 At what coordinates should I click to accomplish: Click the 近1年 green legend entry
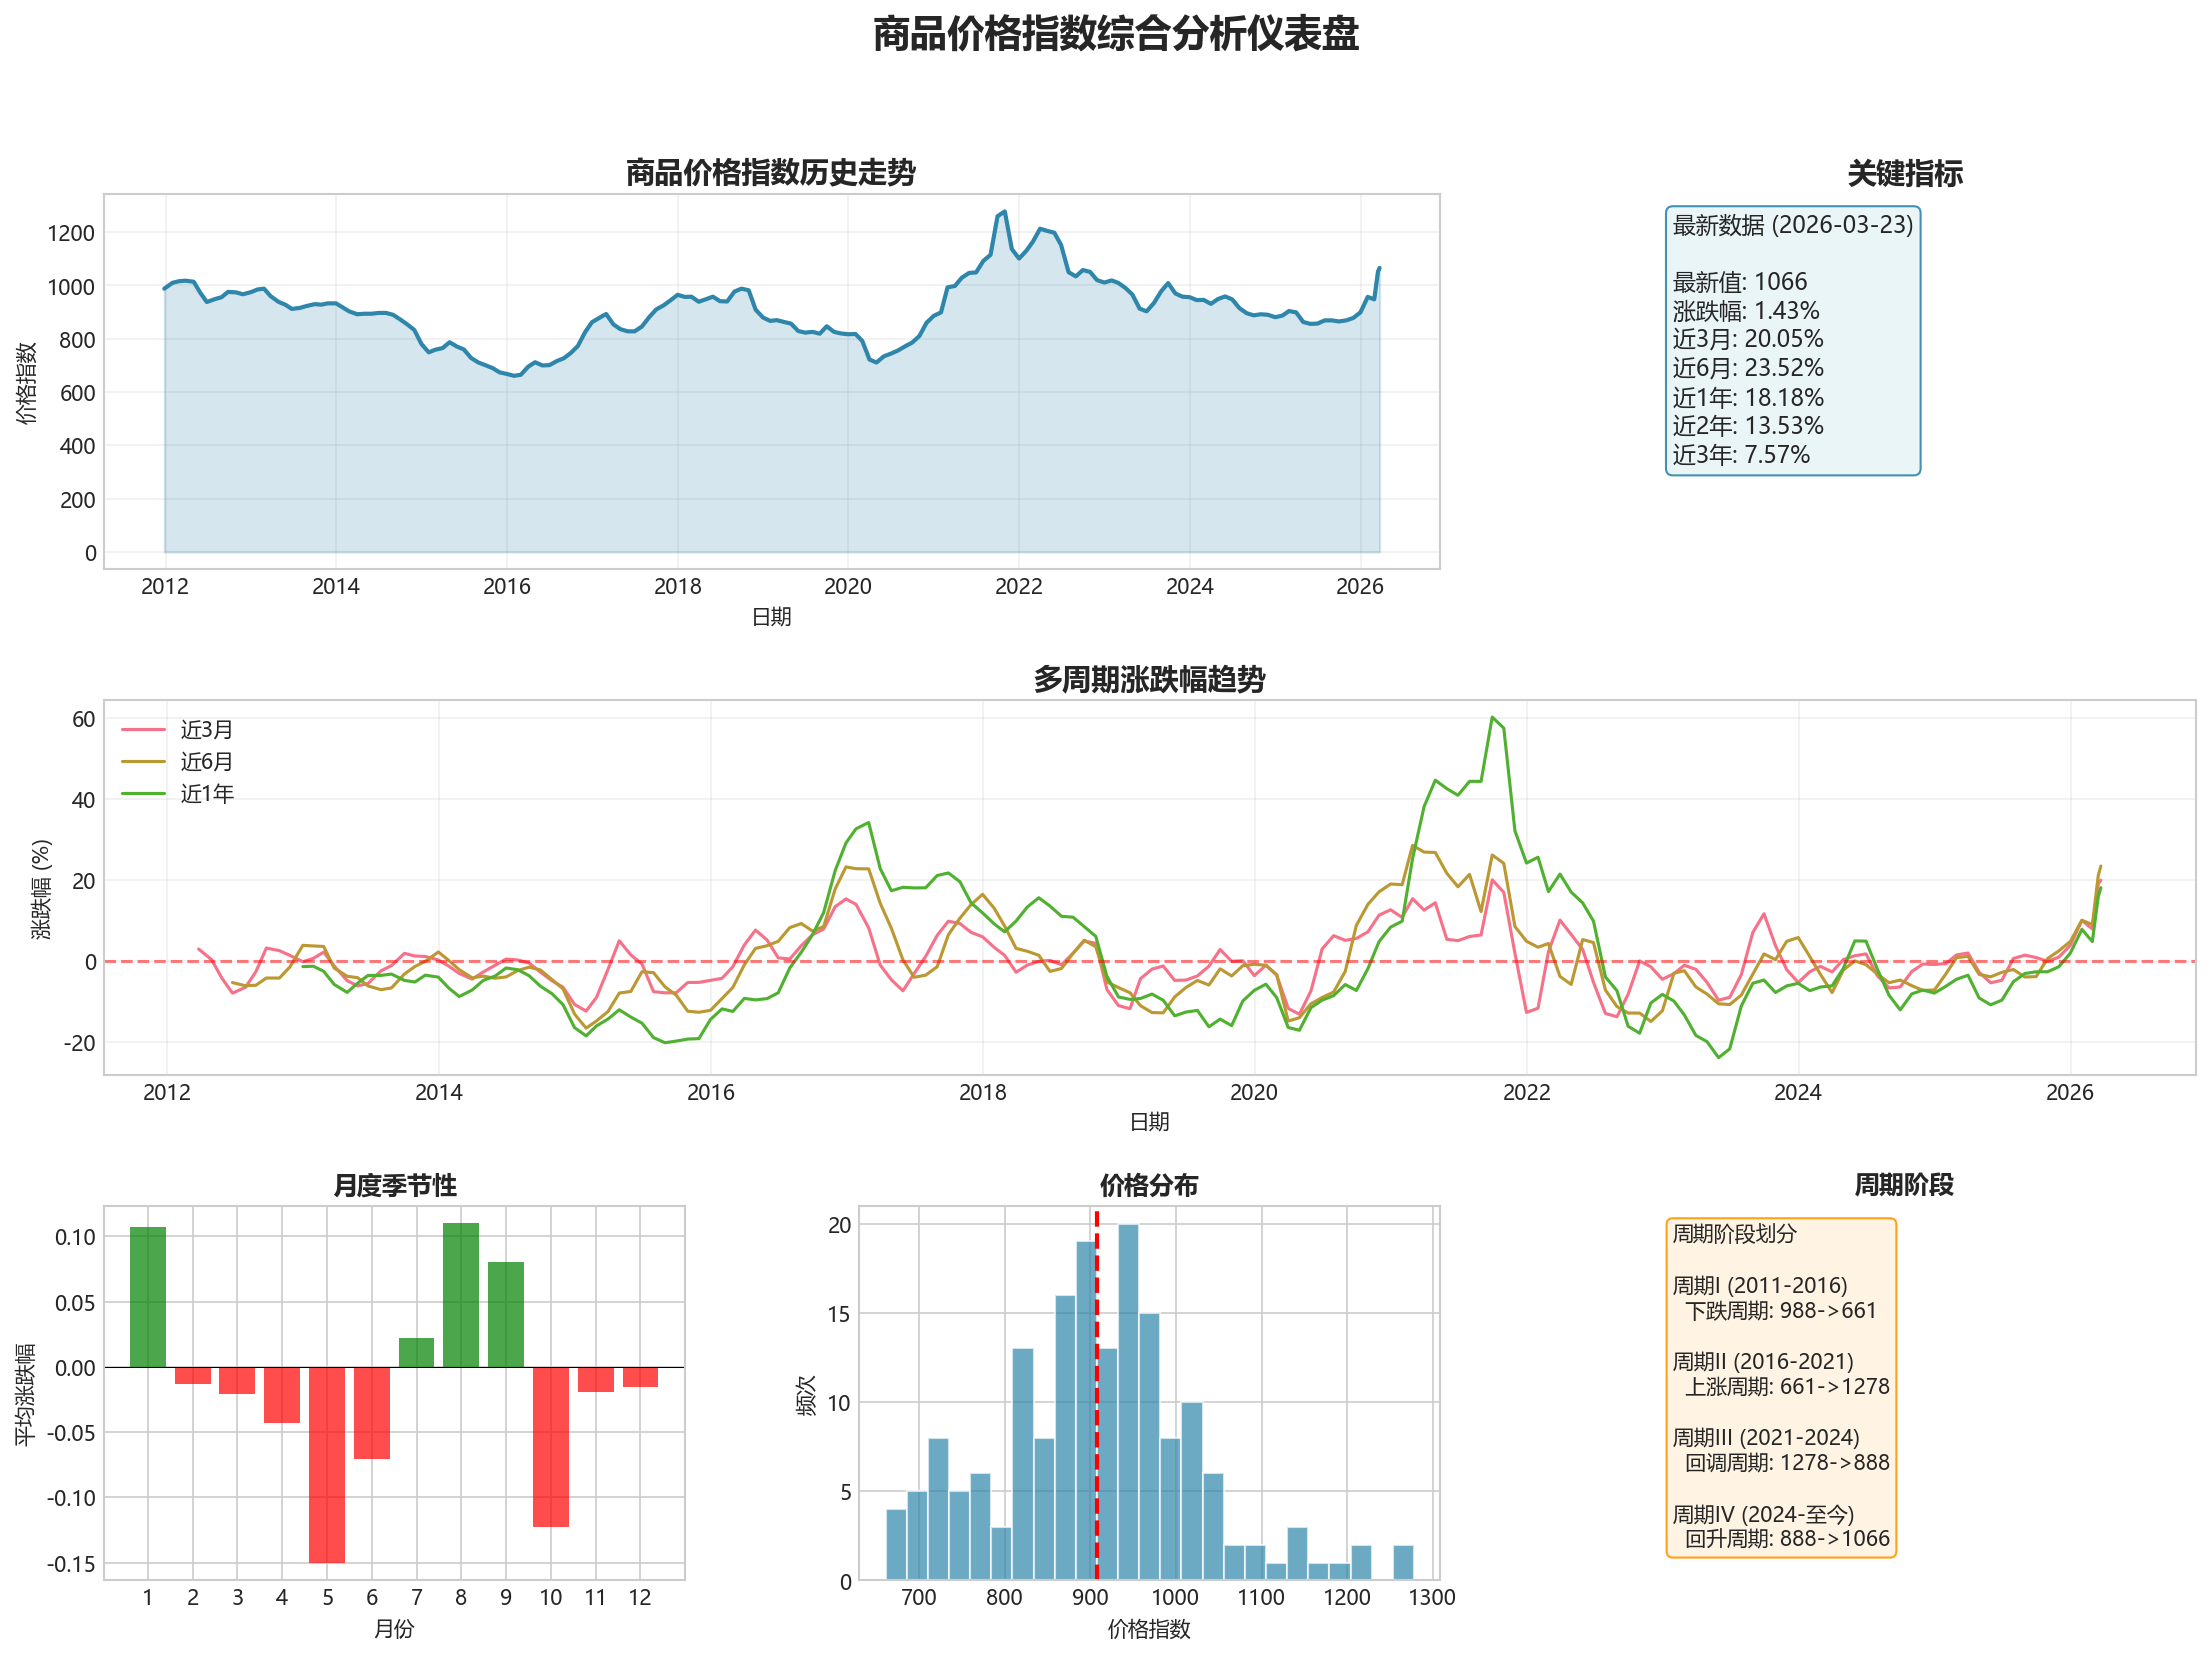(206, 794)
